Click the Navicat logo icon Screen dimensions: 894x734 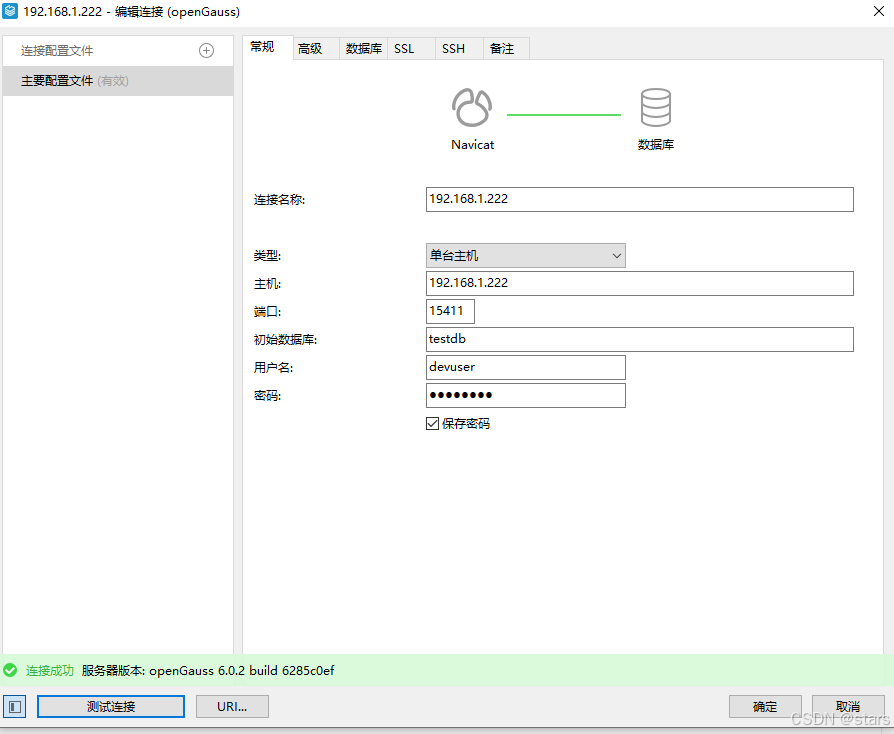[472, 107]
